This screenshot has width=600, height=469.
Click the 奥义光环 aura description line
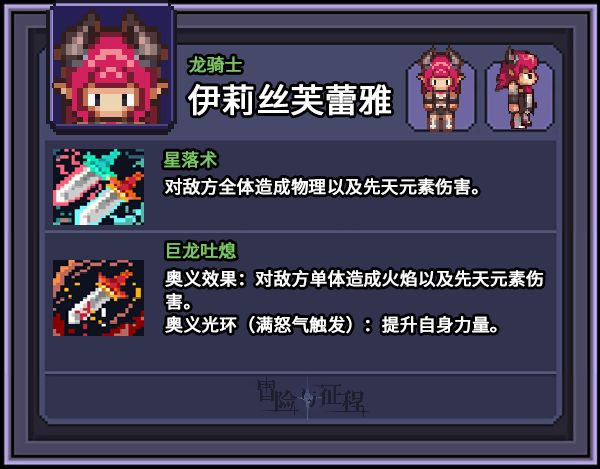pyautogui.click(x=332, y=325)
